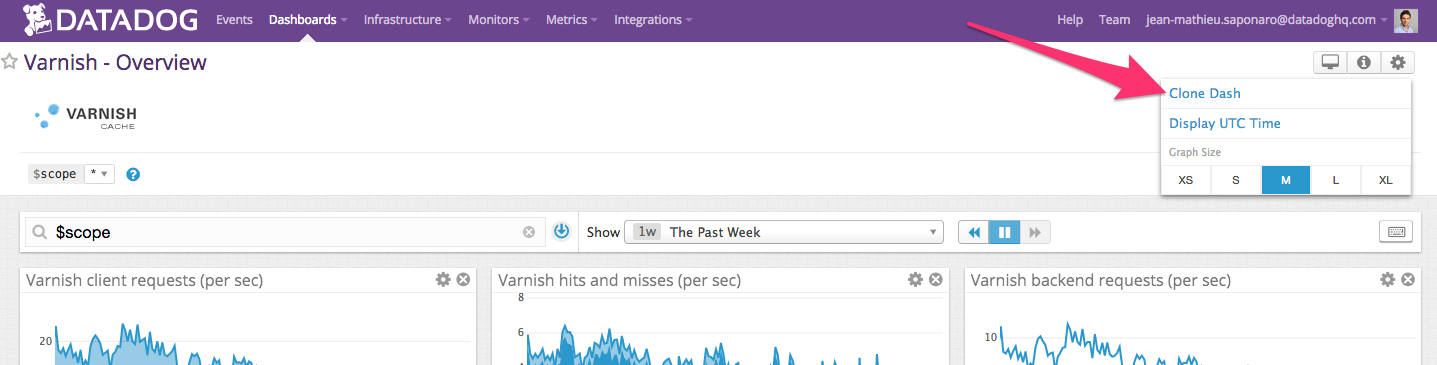
Task: Star the Varnish - Overview dashboard
Action: pyautogui.click(x=10, y=62)
